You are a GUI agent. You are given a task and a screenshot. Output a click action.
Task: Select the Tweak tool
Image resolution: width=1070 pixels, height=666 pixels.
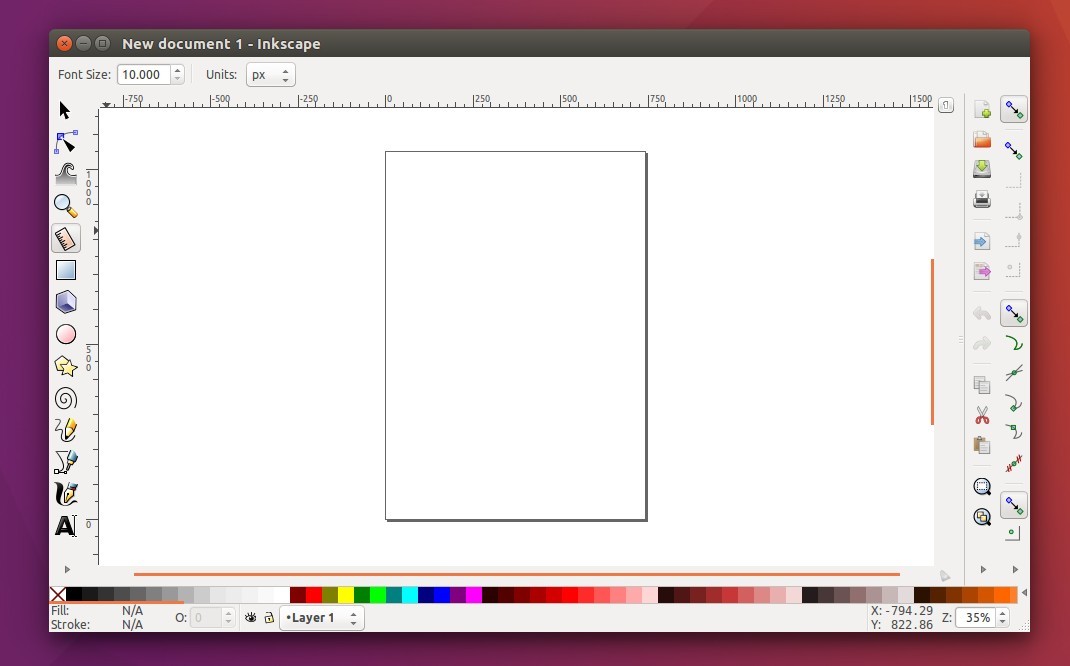pos(66,174)
